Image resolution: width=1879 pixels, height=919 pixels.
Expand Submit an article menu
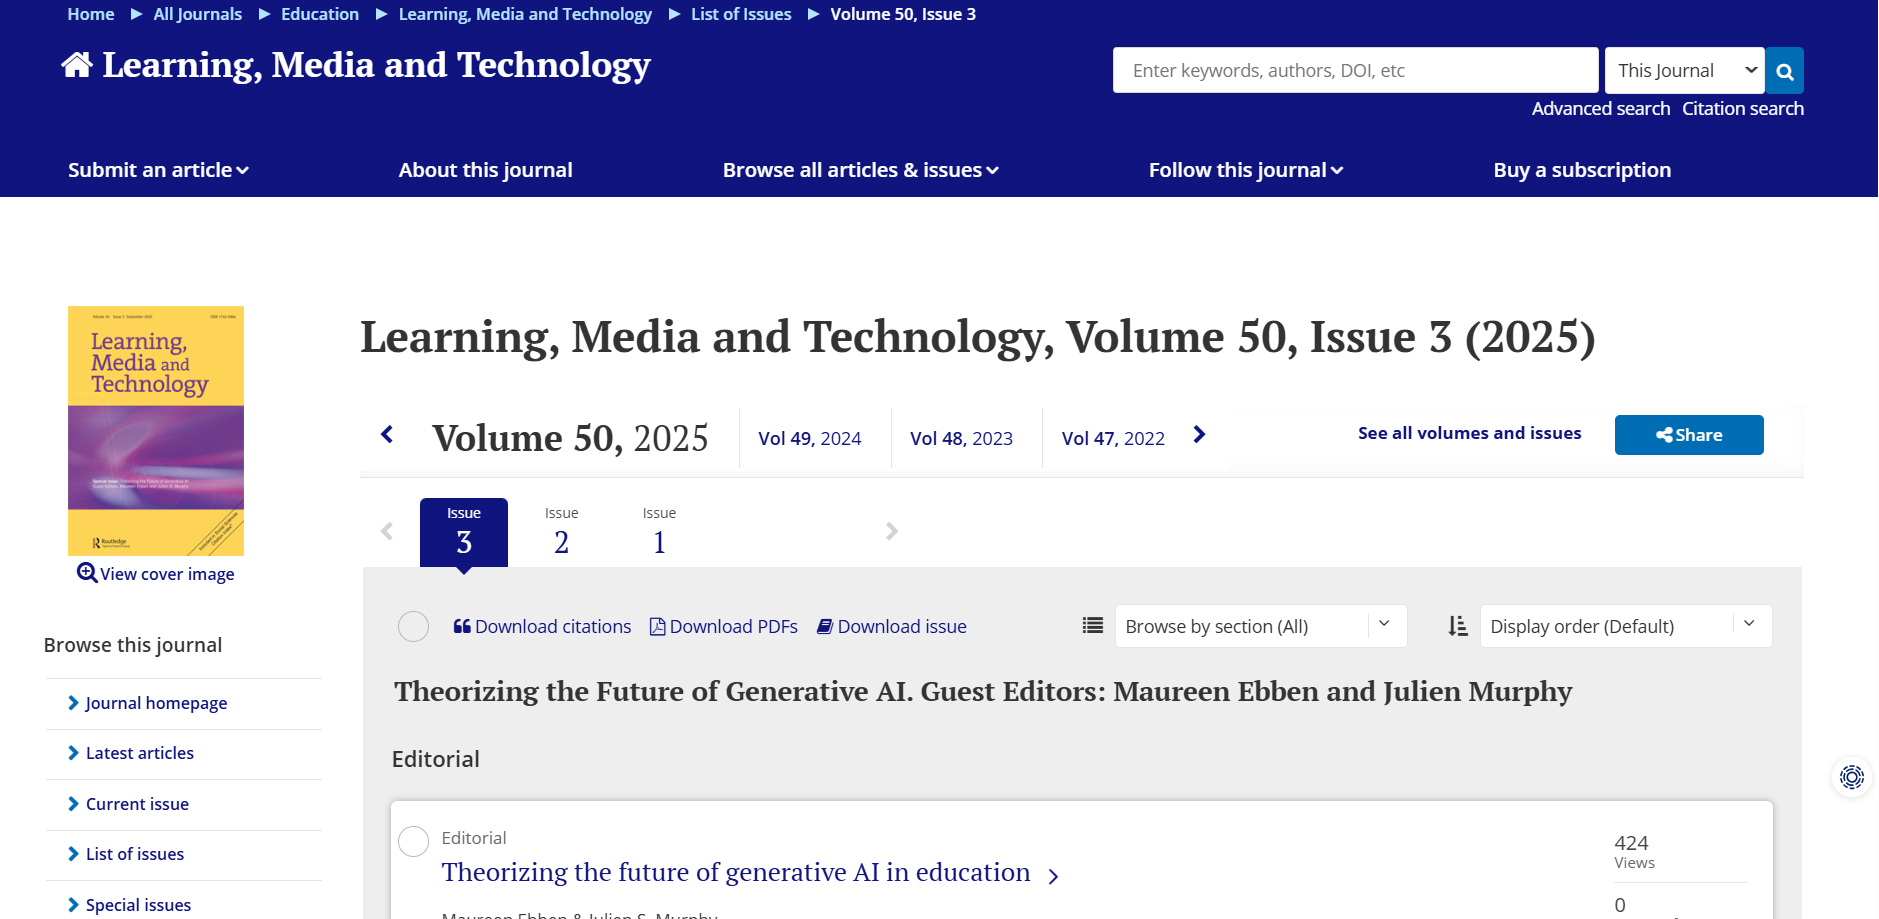tap(158, 170)
